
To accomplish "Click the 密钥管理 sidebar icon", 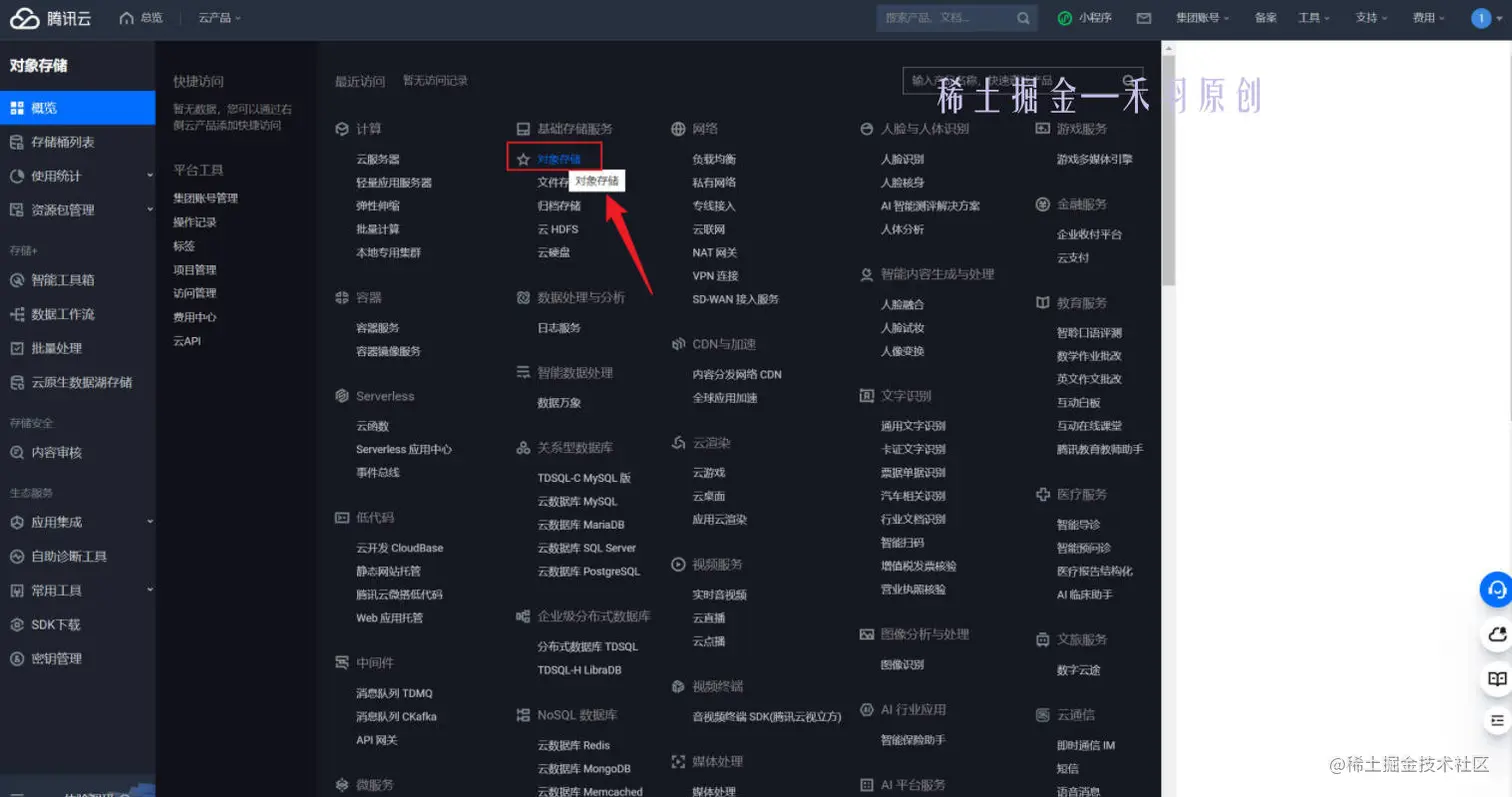I will (17, 658).
